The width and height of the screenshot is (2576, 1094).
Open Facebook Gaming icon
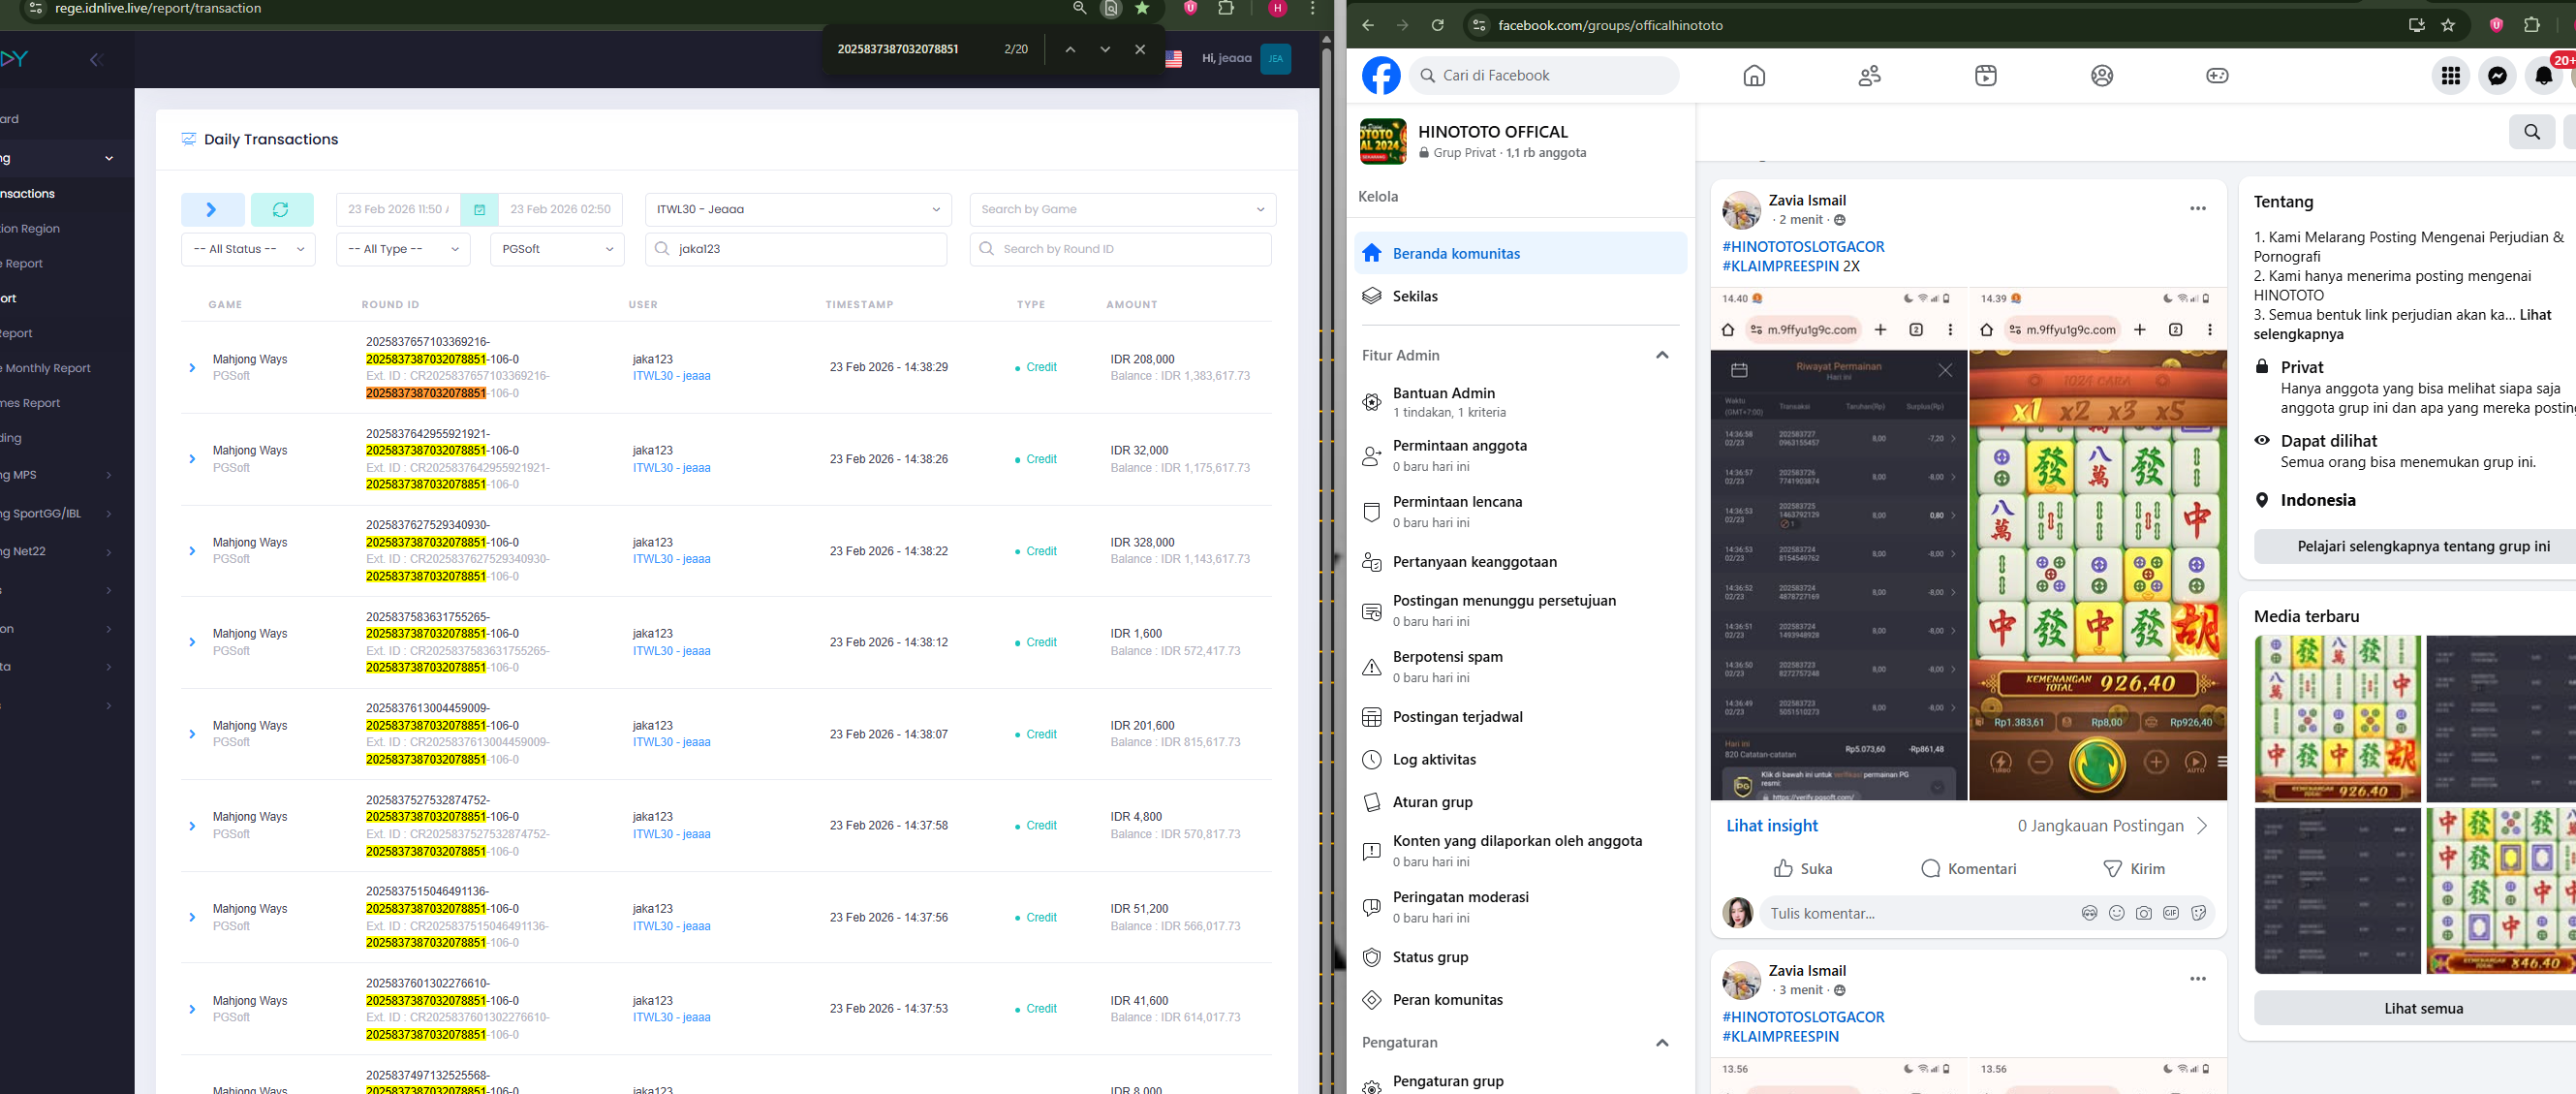click(2218, 76)
